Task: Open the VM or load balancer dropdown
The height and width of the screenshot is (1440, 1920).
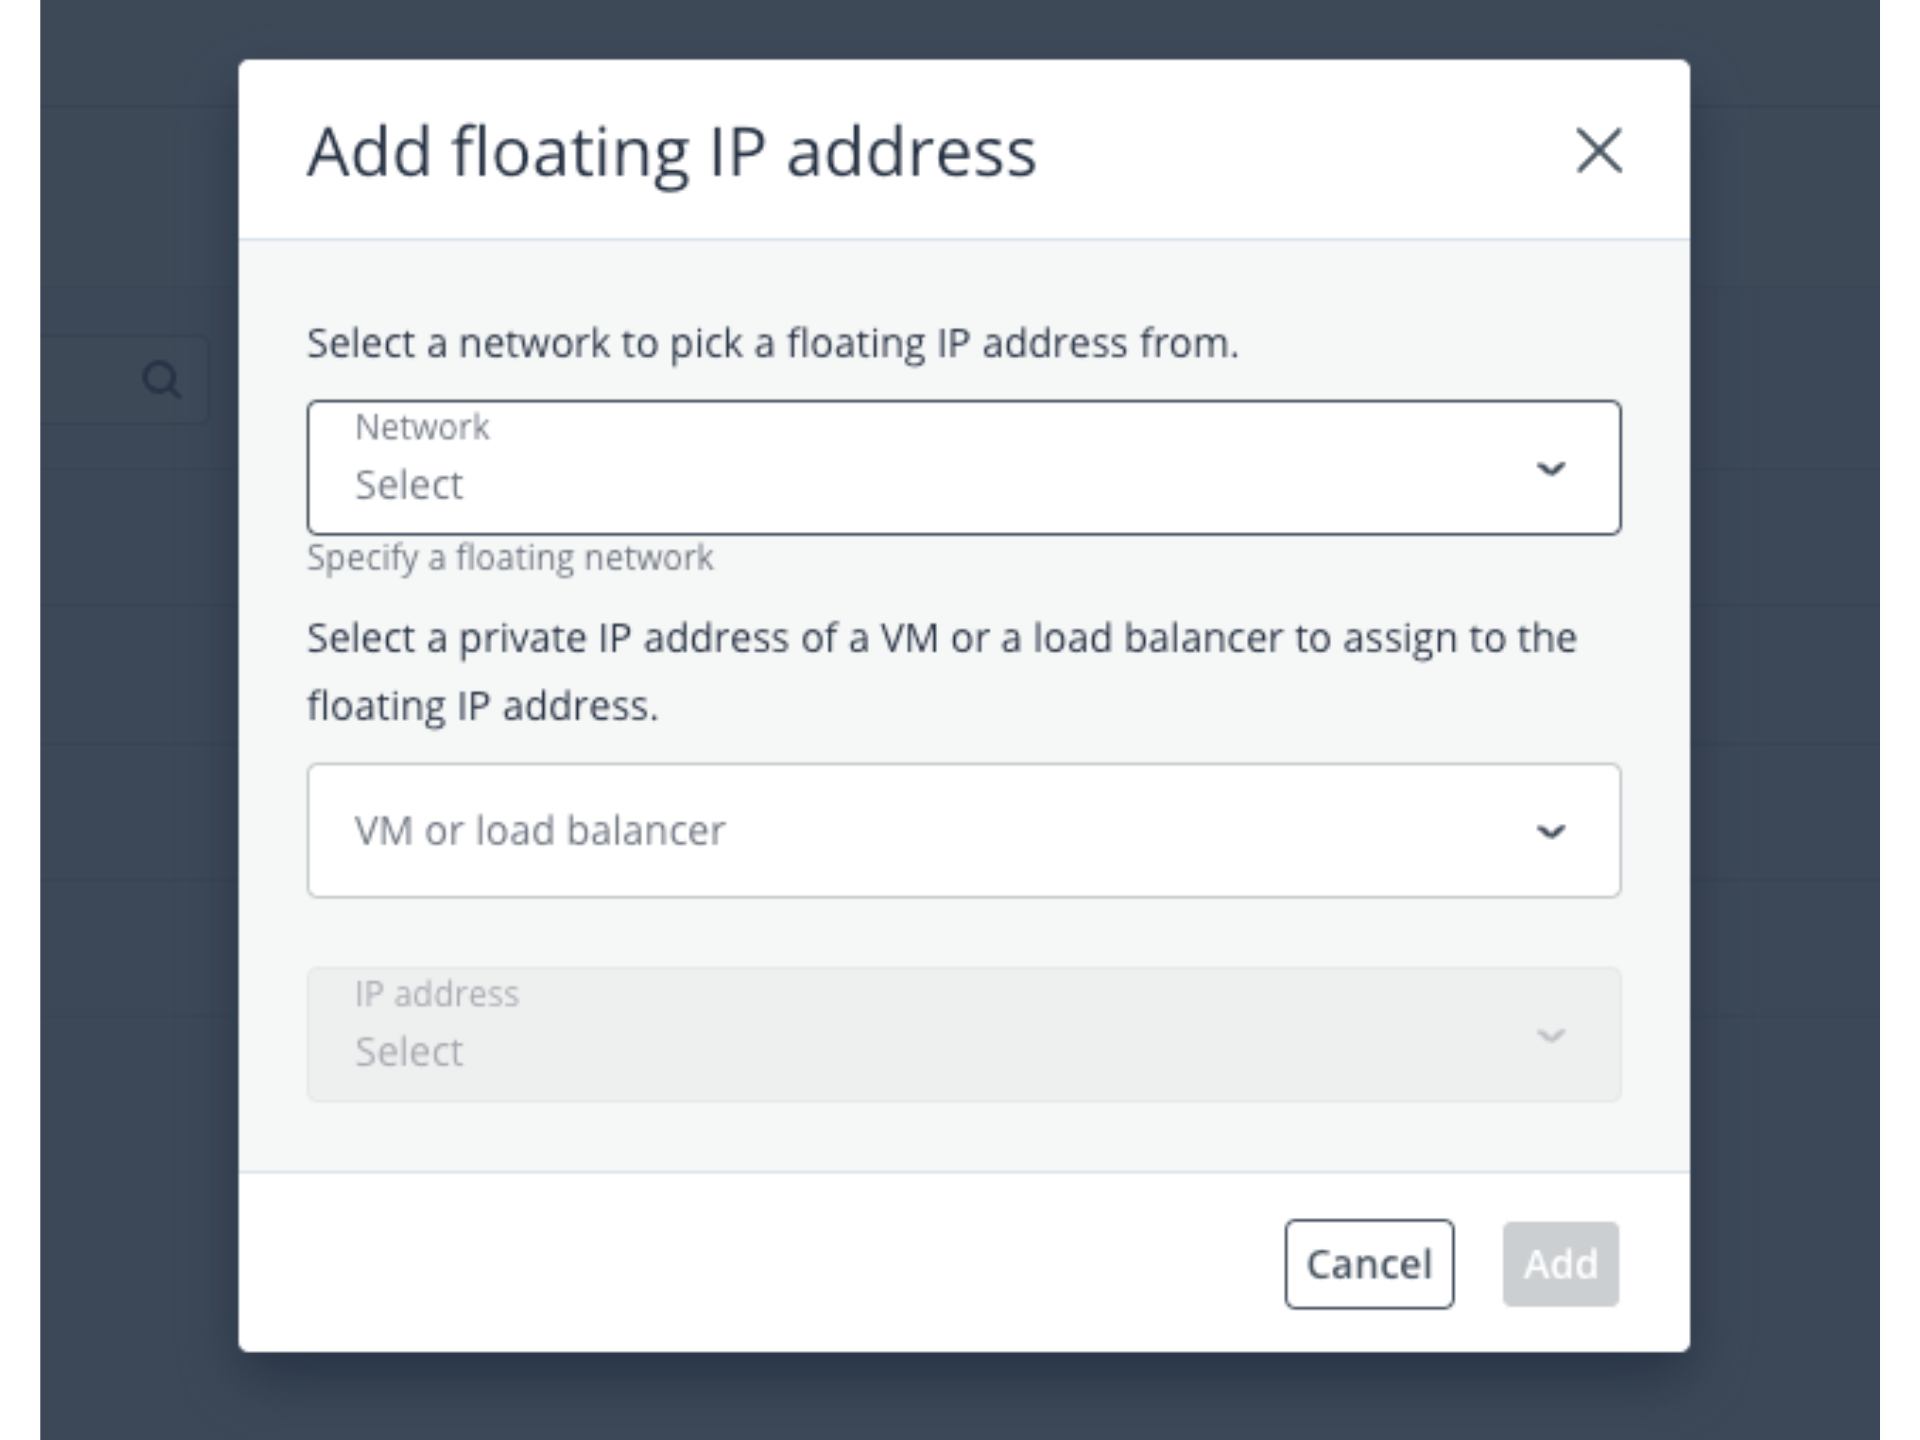Action: click(962, 831)
